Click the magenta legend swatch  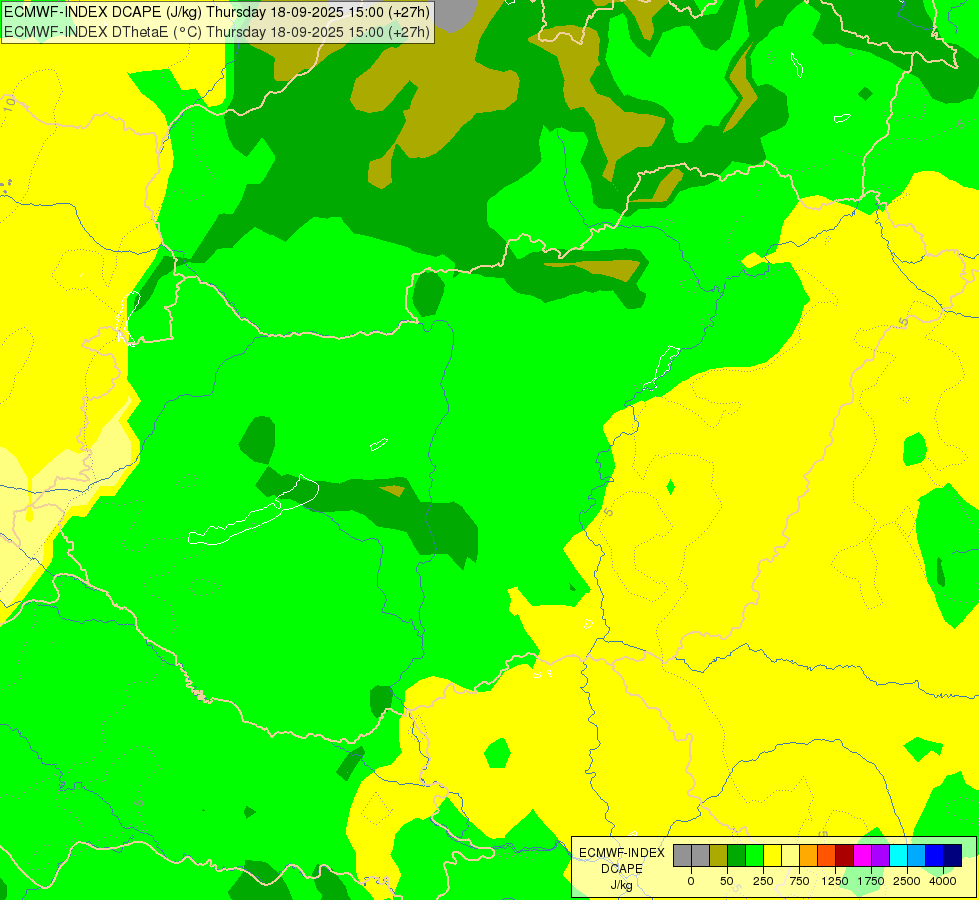pyautogui.click(x=863, y=855)
